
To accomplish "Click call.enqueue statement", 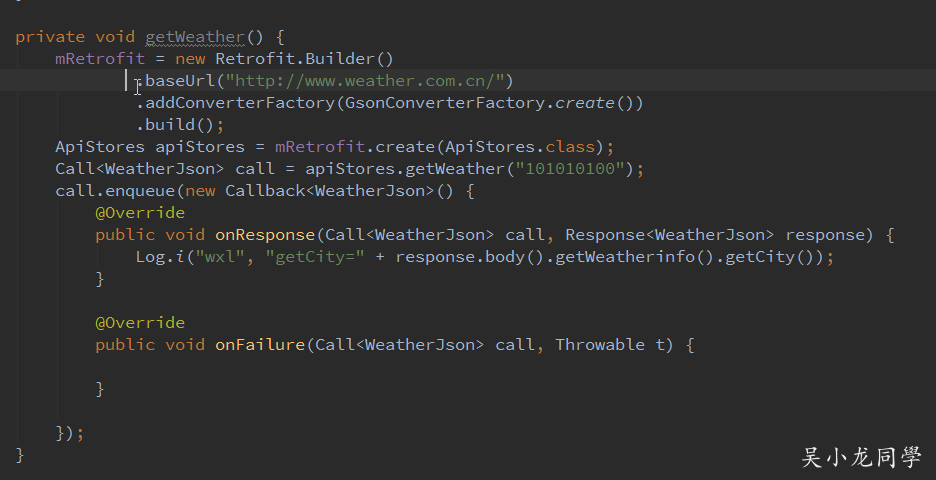I will point(115,191).
